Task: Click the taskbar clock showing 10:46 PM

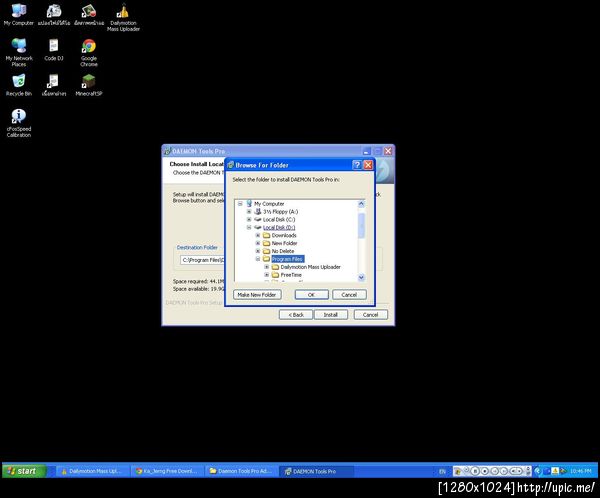Action: point(580,471)
